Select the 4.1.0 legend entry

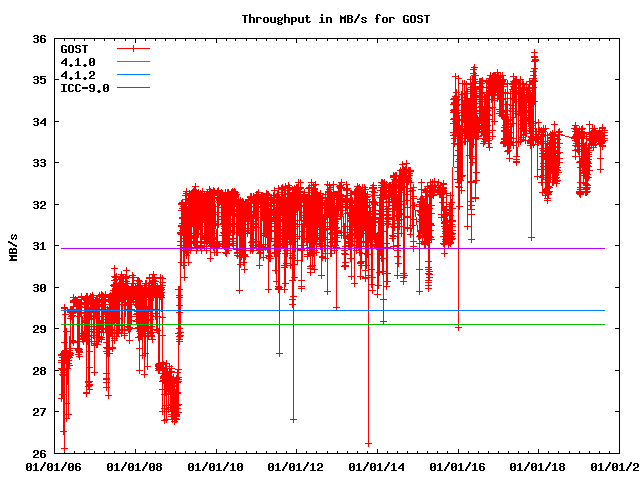click(77, 62)
